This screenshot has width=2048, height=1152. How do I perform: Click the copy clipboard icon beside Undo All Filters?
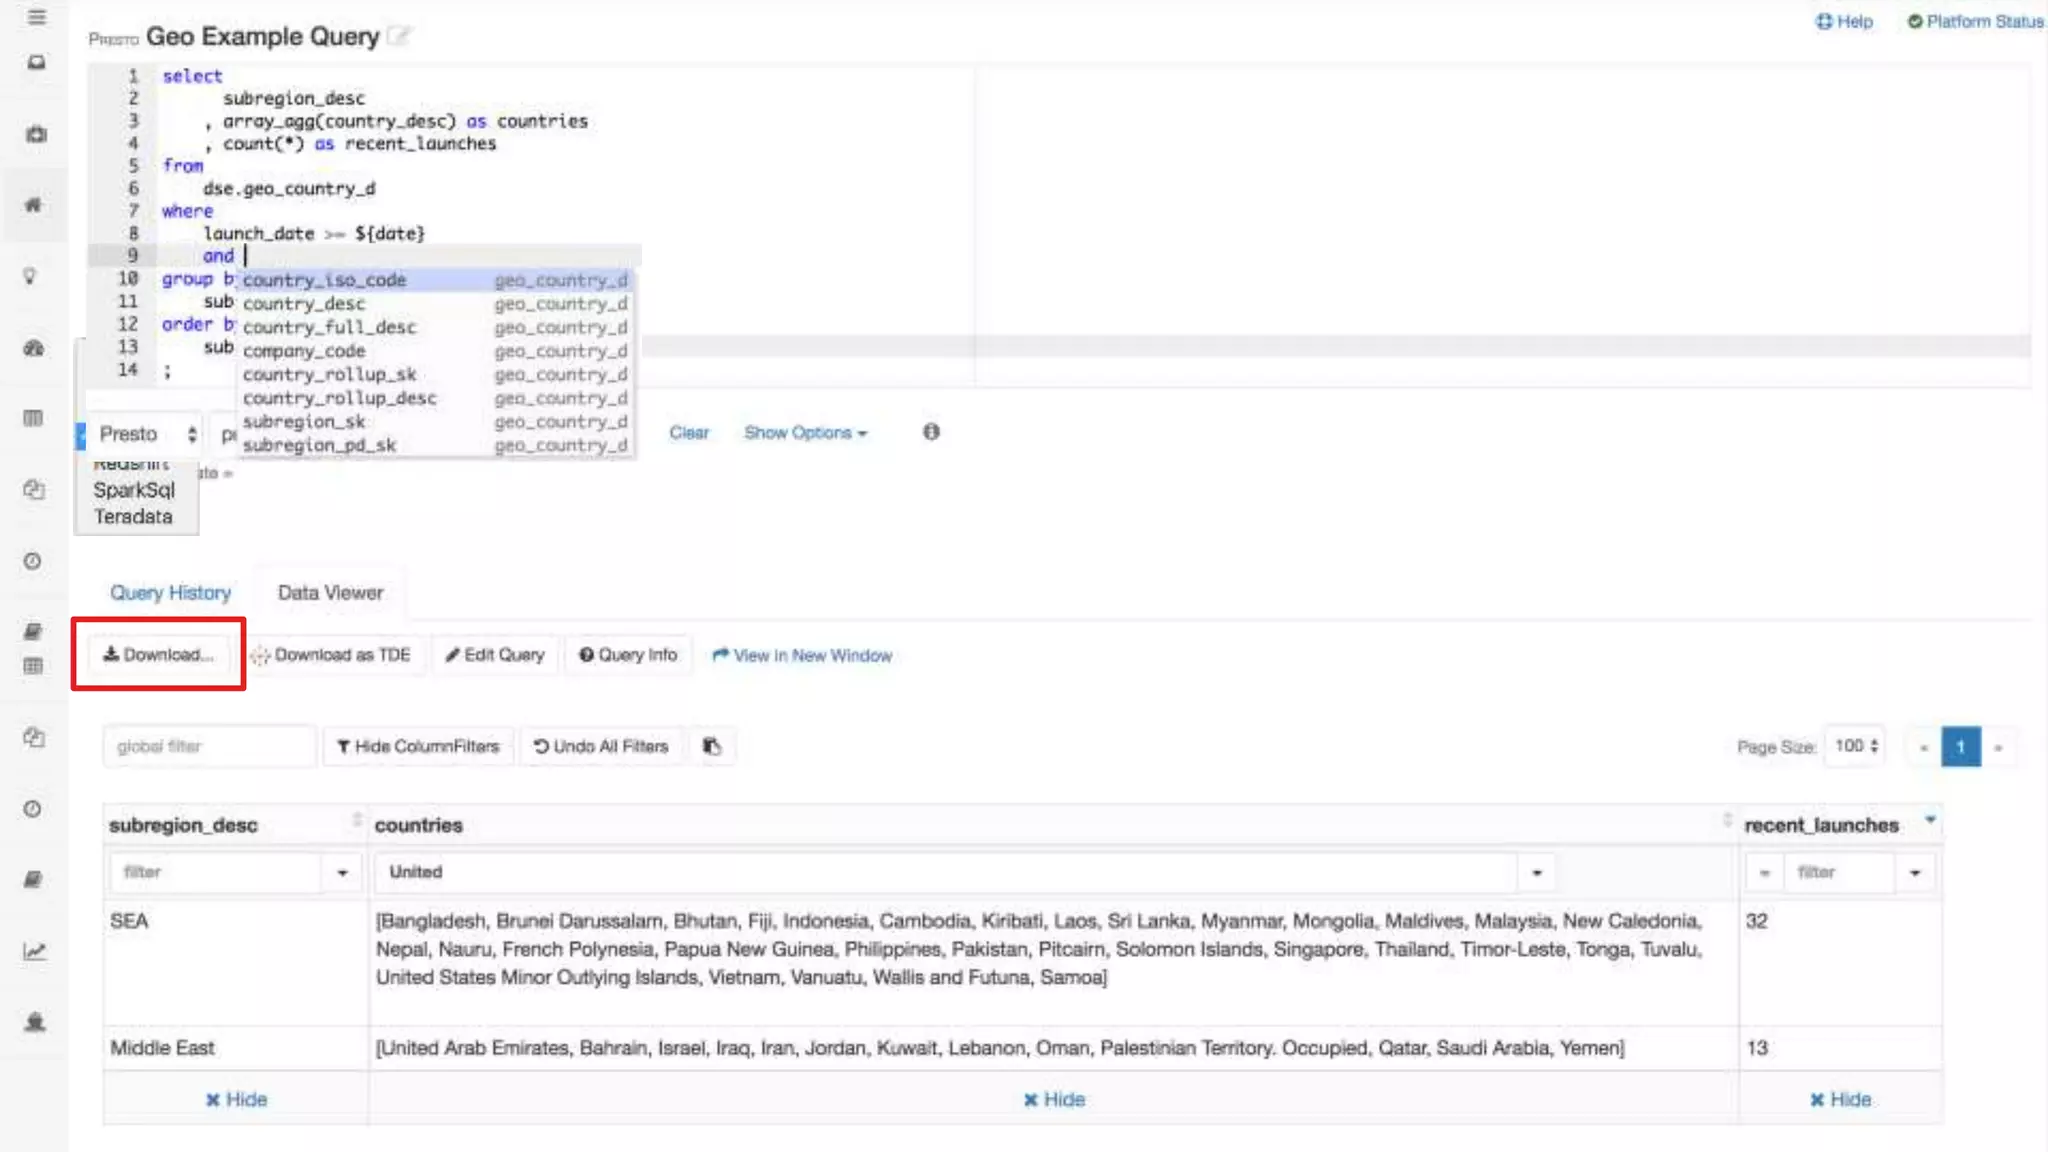click(x=712, y=746)
